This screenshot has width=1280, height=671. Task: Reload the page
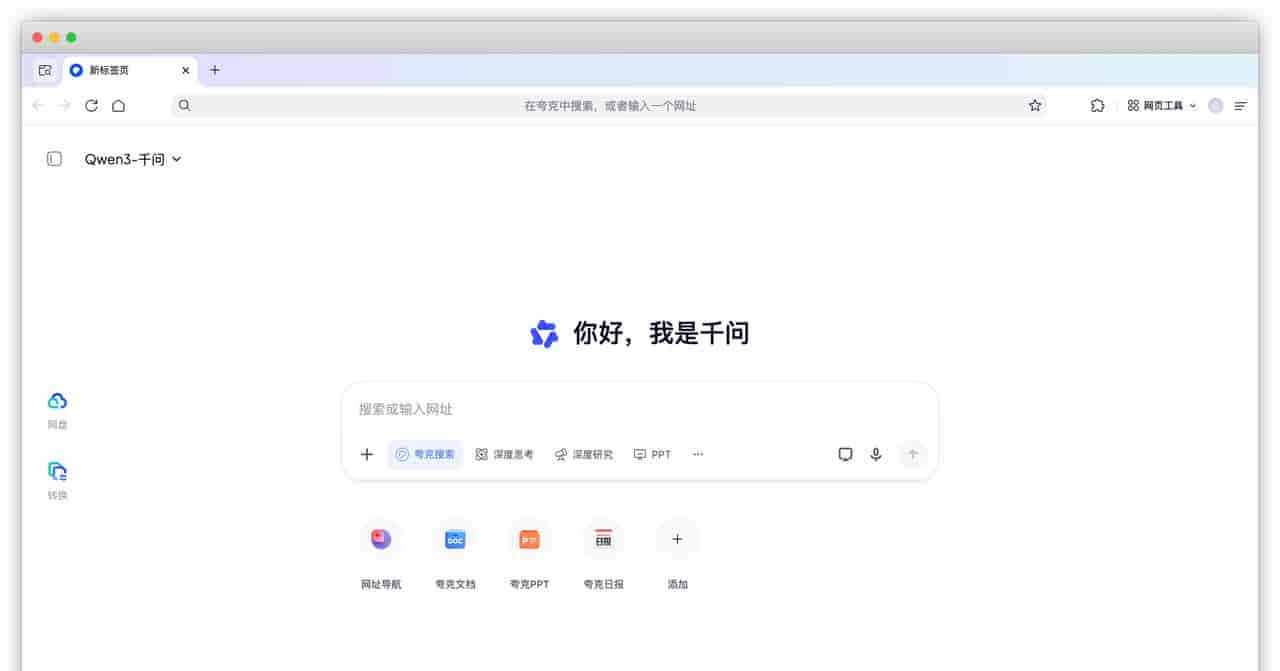(x=91, y=105)
